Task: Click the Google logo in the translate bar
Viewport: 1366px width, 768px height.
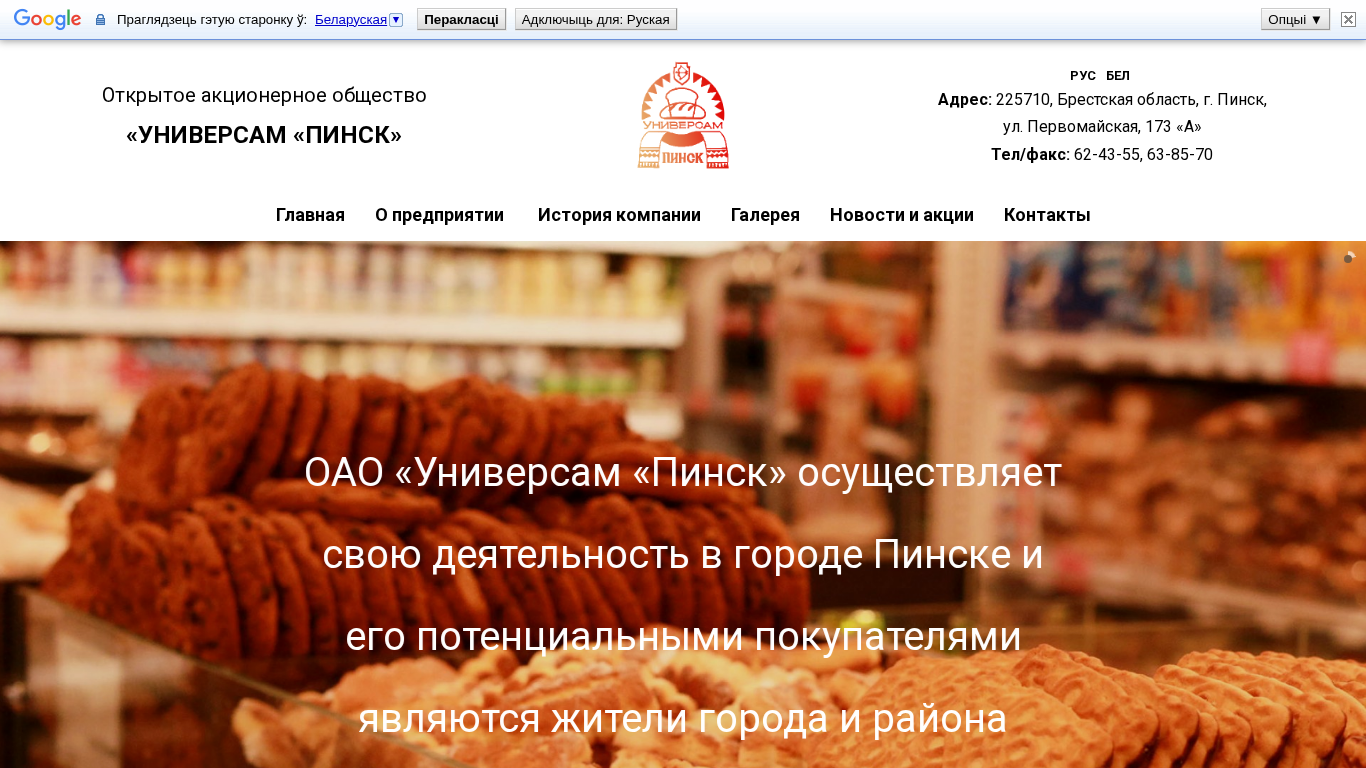Action: tap(47, 20)
